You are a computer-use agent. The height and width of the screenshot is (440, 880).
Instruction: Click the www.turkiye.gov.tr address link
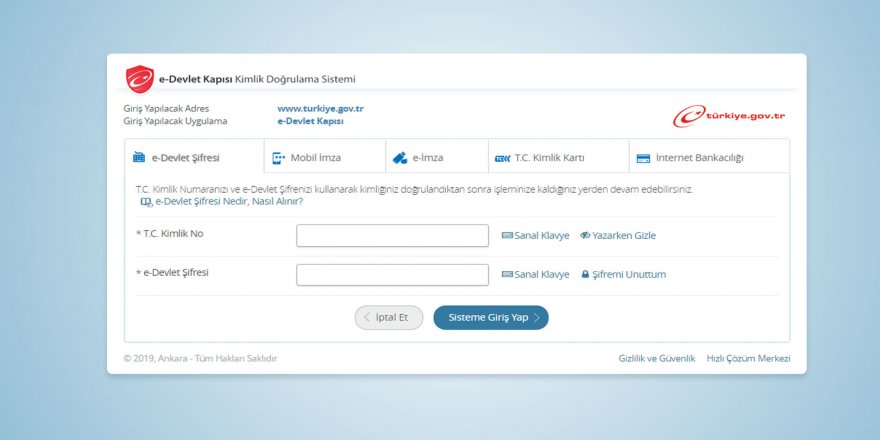320,109
